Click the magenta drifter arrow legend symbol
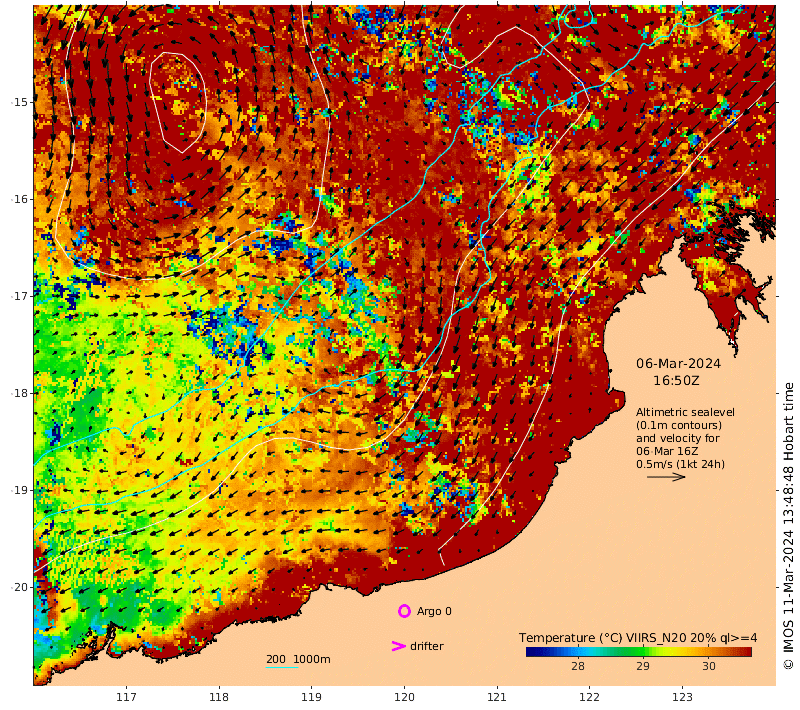The image size is (800, 710). [398, 646]
